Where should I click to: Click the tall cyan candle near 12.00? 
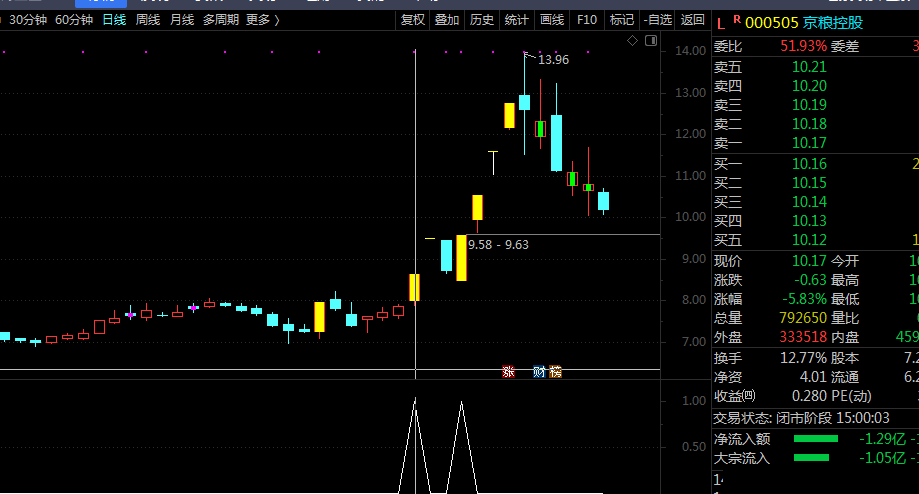pos(556,143)
